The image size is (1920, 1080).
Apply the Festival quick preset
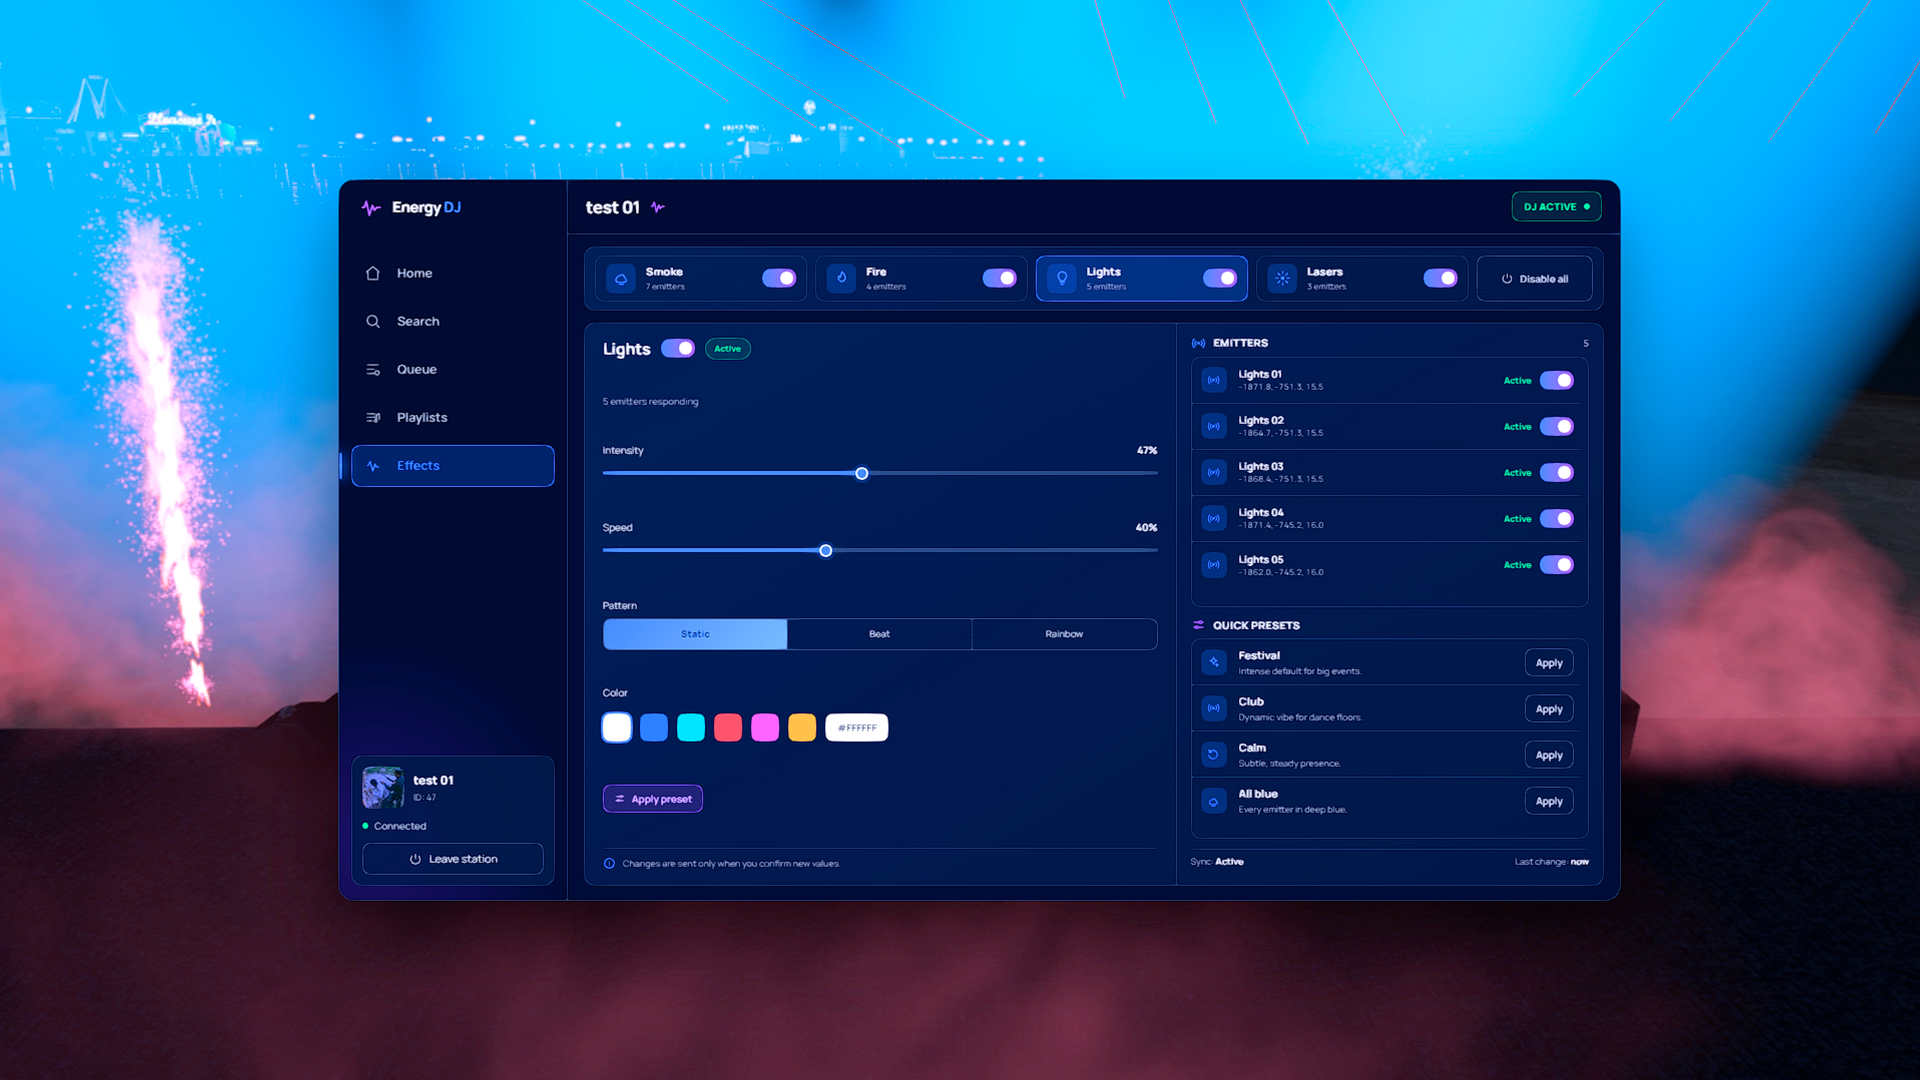1549,663
